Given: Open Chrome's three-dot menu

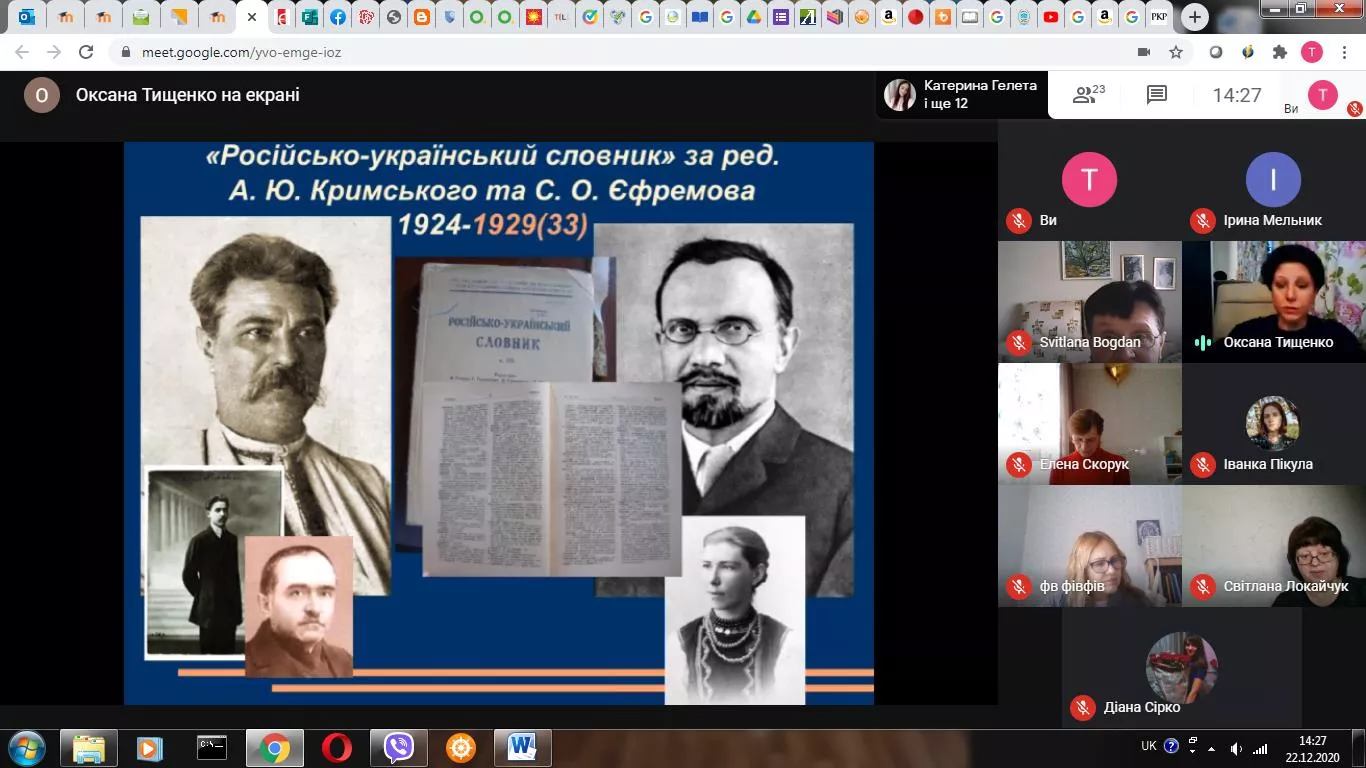Looking at the screenshot, I should (1345, 52).
